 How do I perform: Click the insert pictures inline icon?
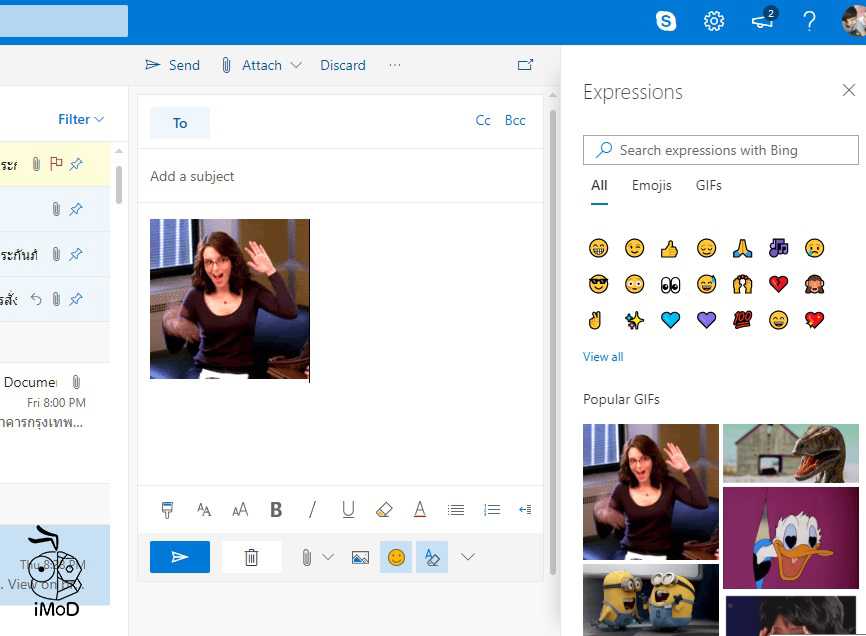(360, 556)
